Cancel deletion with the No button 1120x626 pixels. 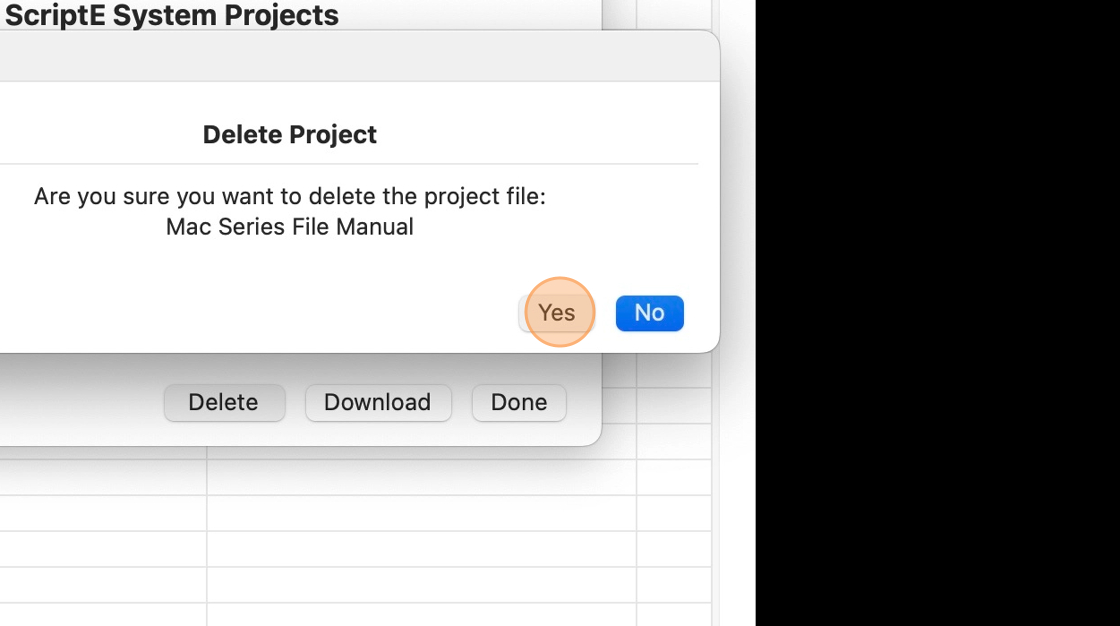point(649,313)
